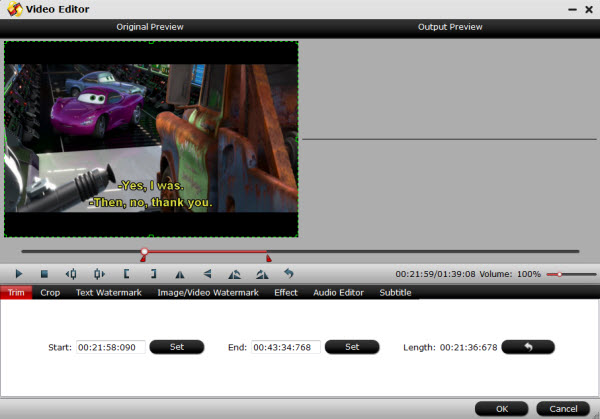Click the Set button for Start time
The height and width of the screenshot is (419, 600).
click(x=177, y=347)
